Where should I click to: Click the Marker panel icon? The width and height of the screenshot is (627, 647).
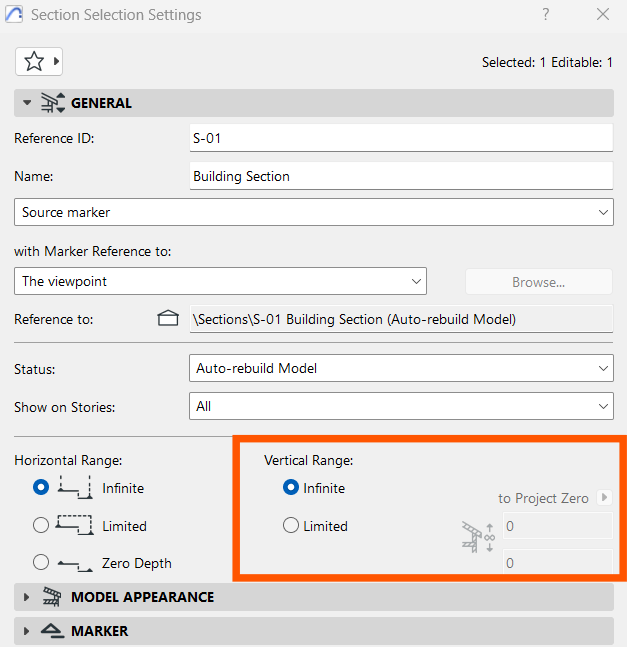52,631
